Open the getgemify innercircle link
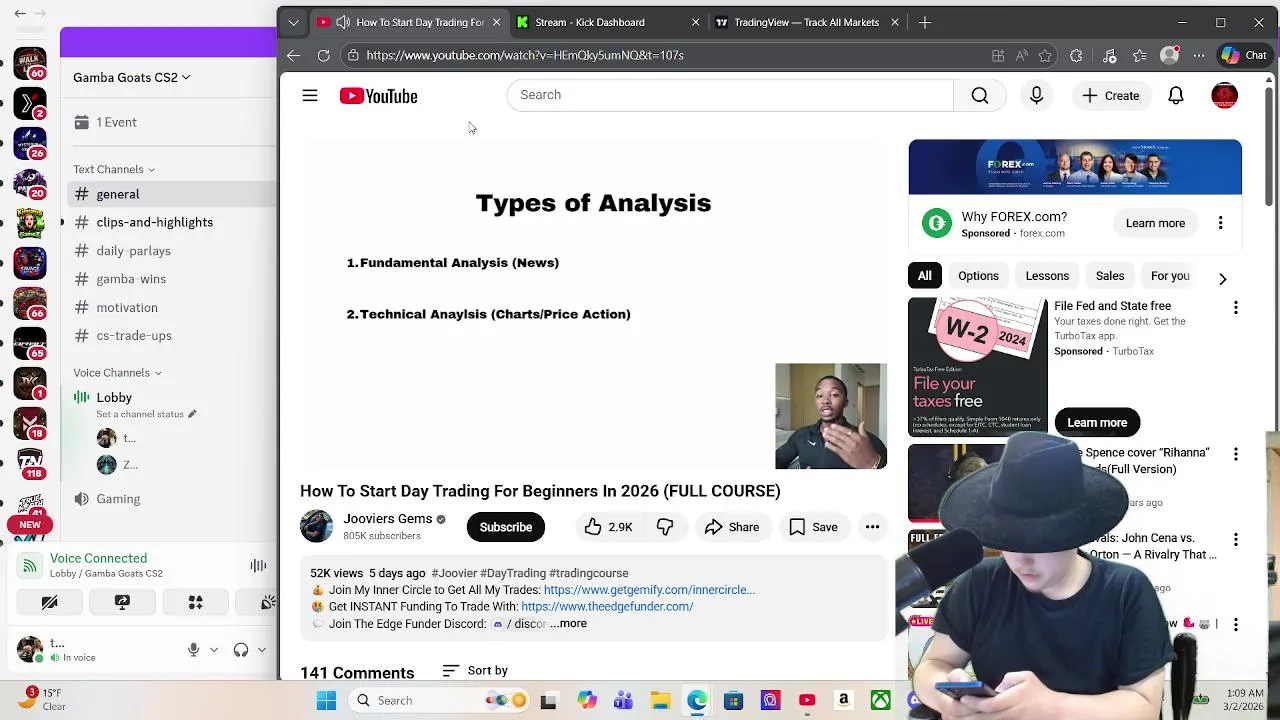The width and height of the screenshot is (1280, 720). point(649,590)
